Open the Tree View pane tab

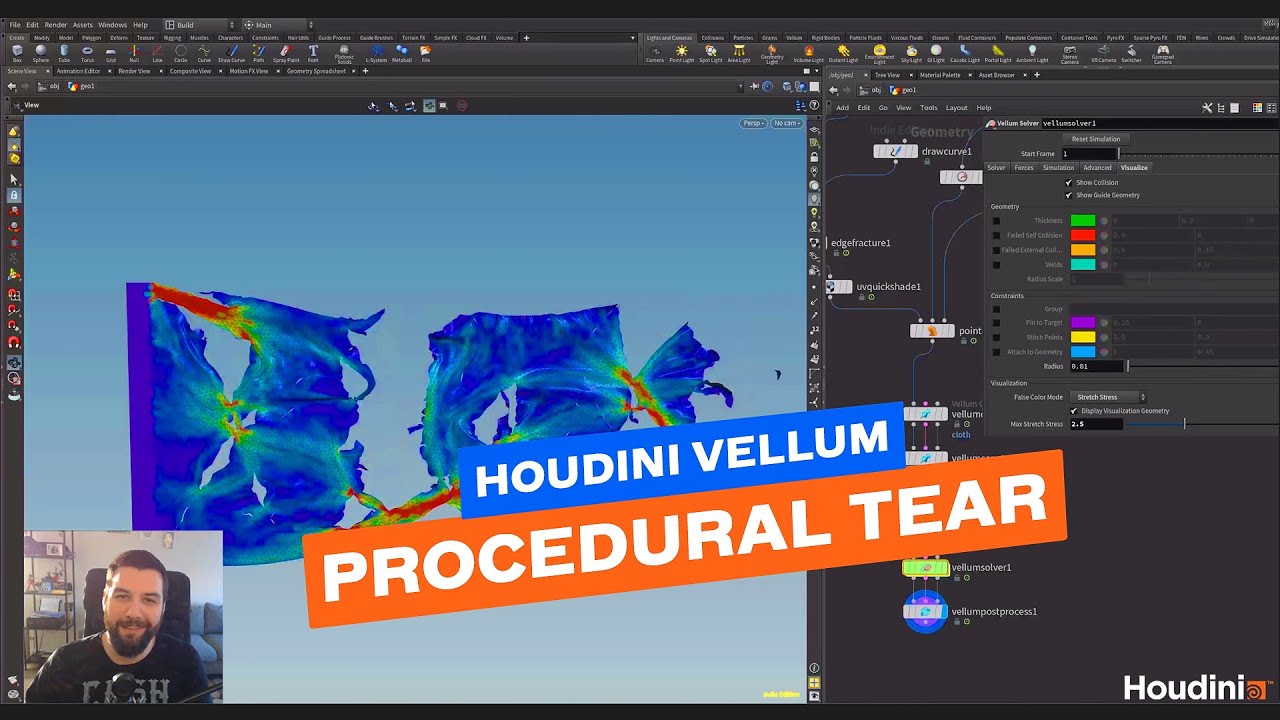click(887, 75)
